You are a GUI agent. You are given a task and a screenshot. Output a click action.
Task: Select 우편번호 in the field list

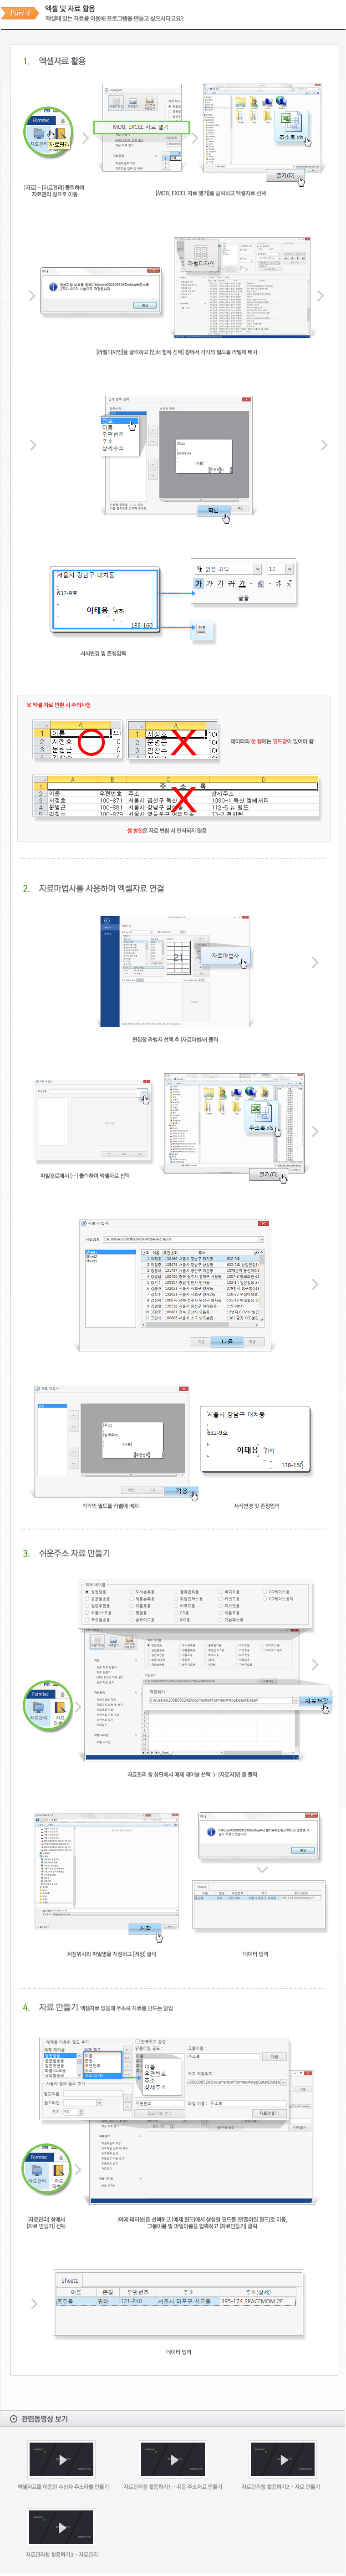coord(113,434)
